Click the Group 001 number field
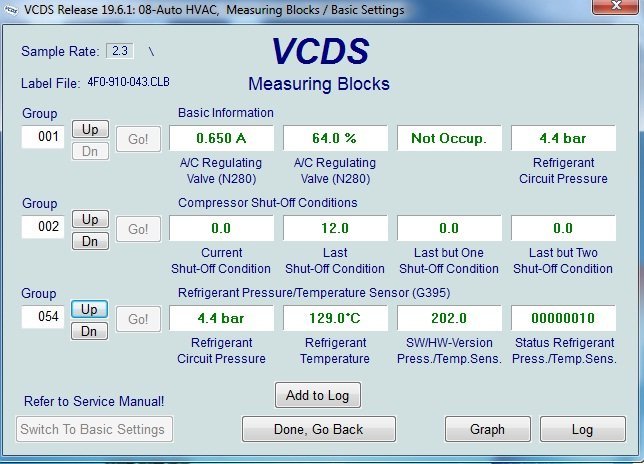644x464 pixels. click(x=43, y=137)
